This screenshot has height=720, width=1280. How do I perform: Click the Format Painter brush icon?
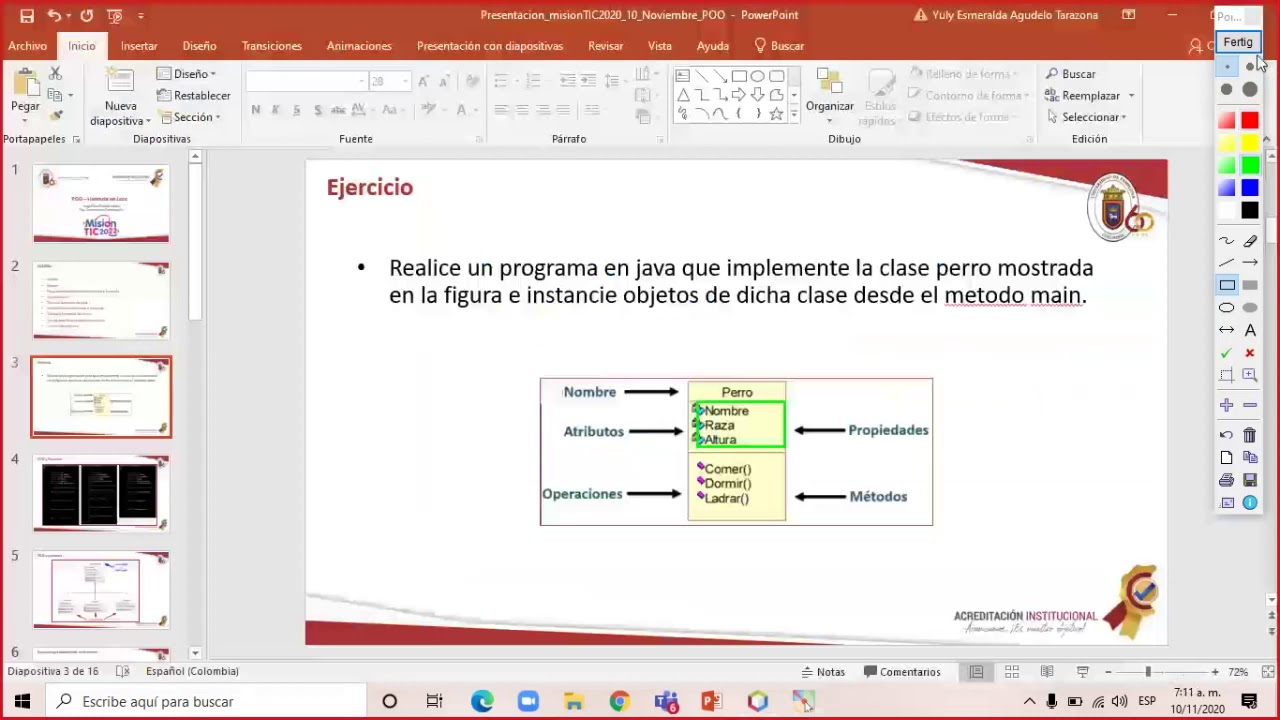coord(56,117)
